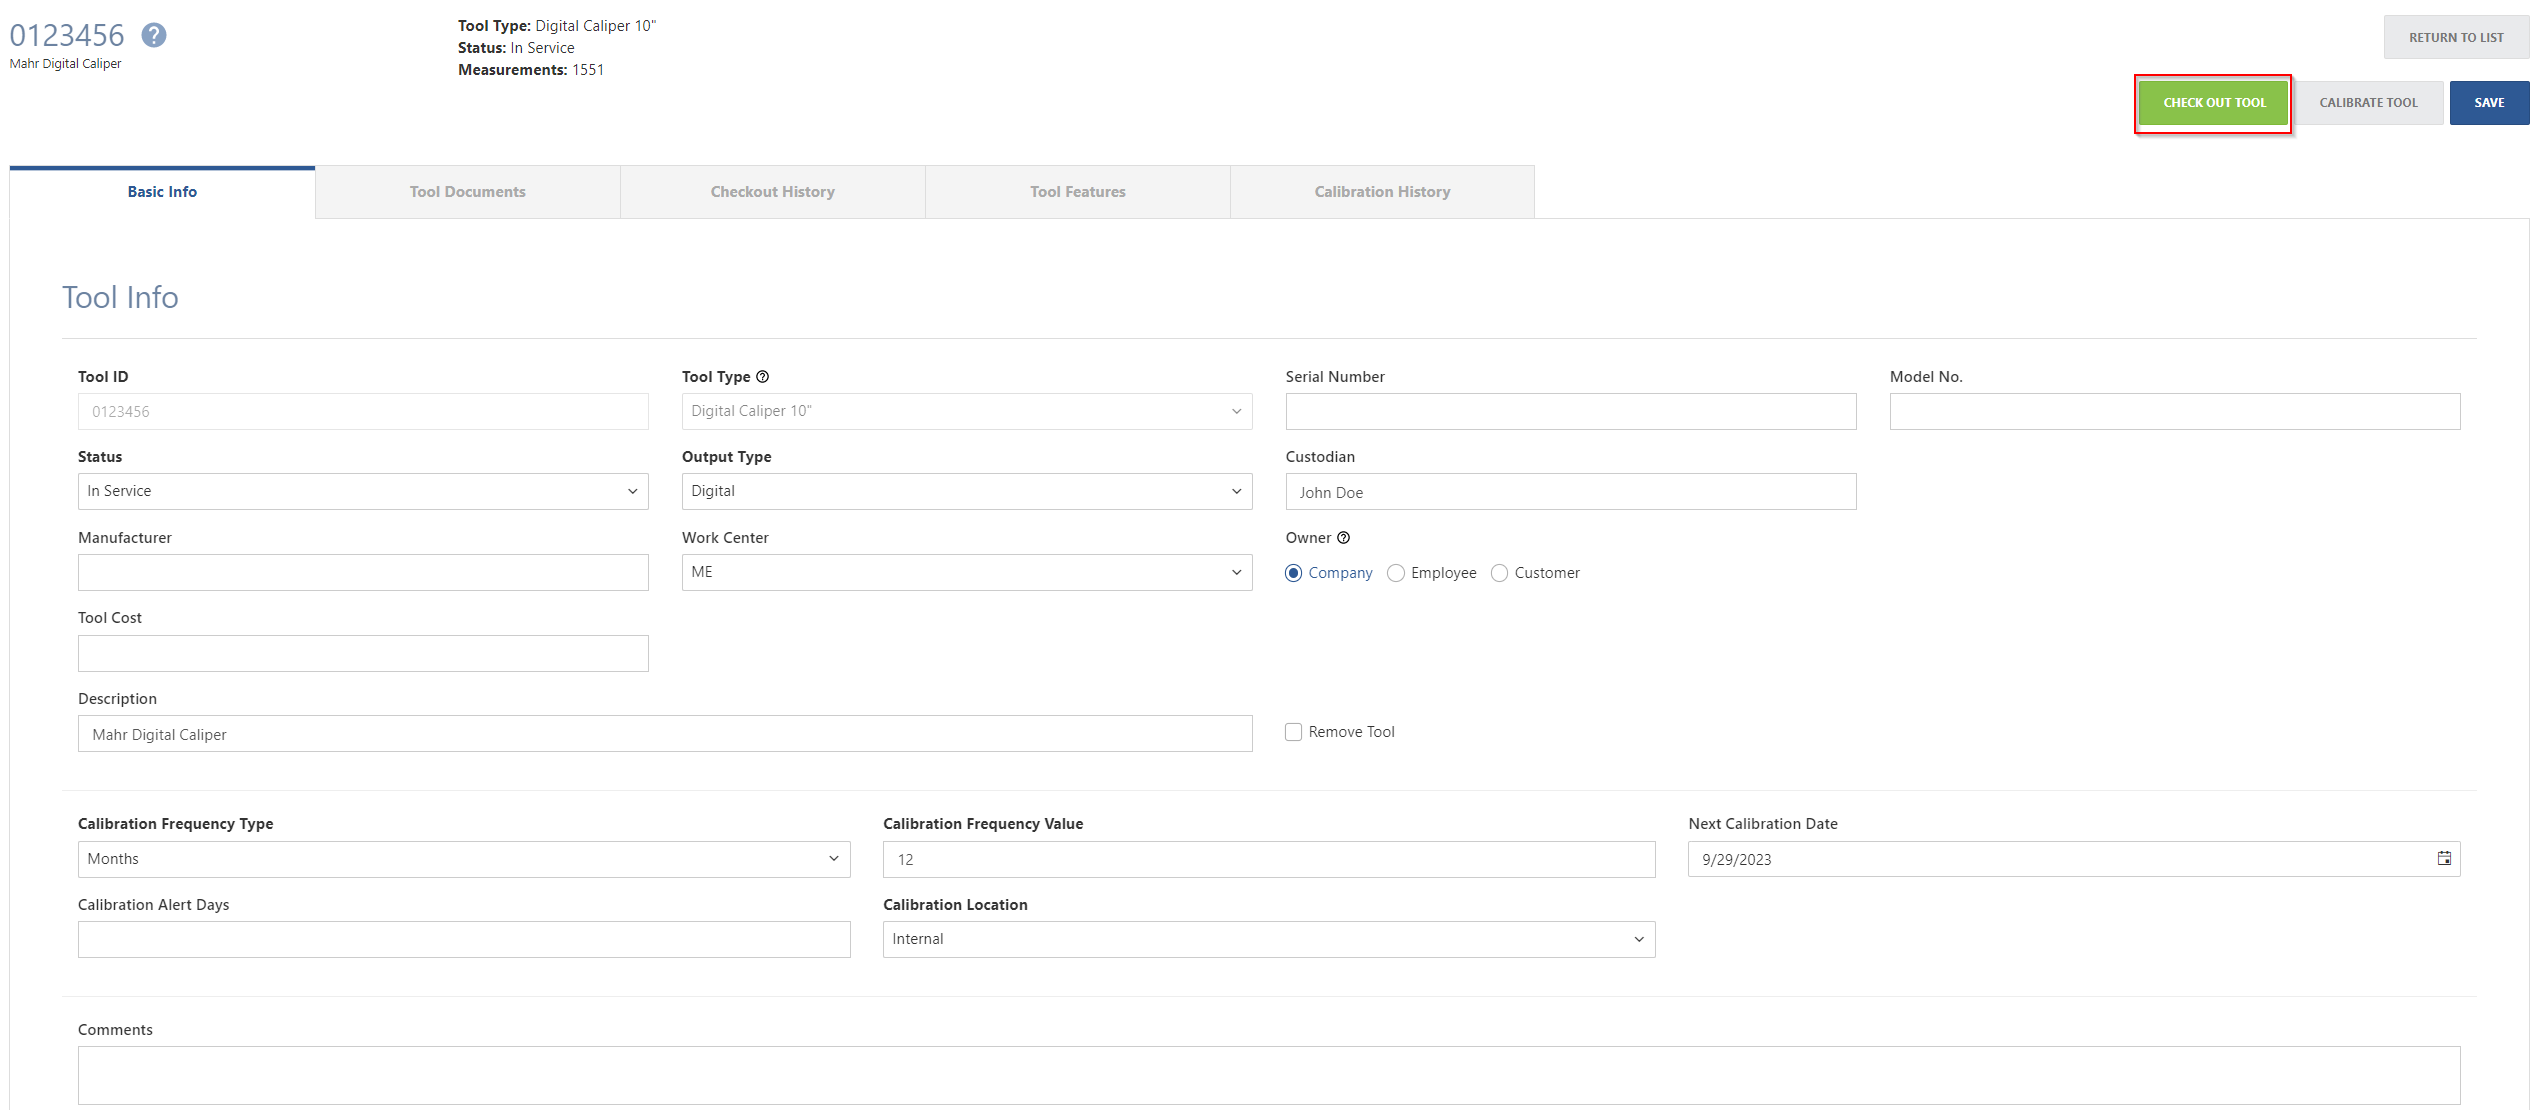Viewport: 2539px width, 1110px height.
Task: Open the Status dropdown showing In Service
Action: tap(363, 491)
